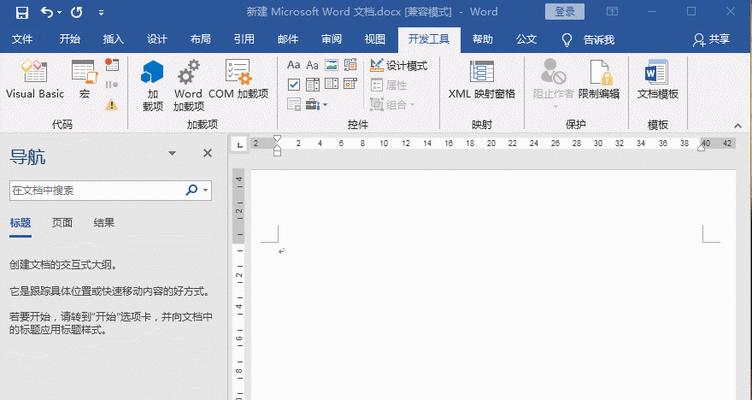Click the navigation search magnifier icon
The image size is (752, 400).
191,190
